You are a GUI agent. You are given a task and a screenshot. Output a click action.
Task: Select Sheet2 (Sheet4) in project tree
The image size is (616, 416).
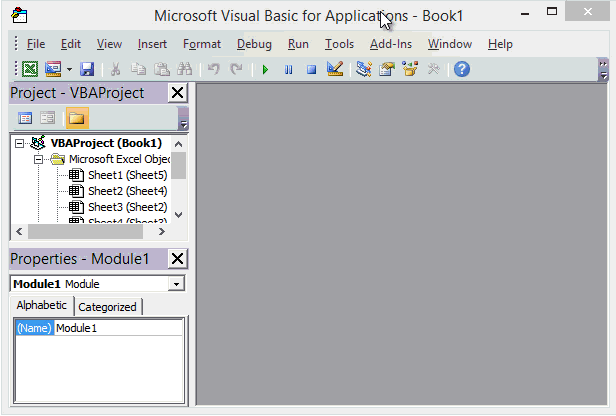(128, 191)
